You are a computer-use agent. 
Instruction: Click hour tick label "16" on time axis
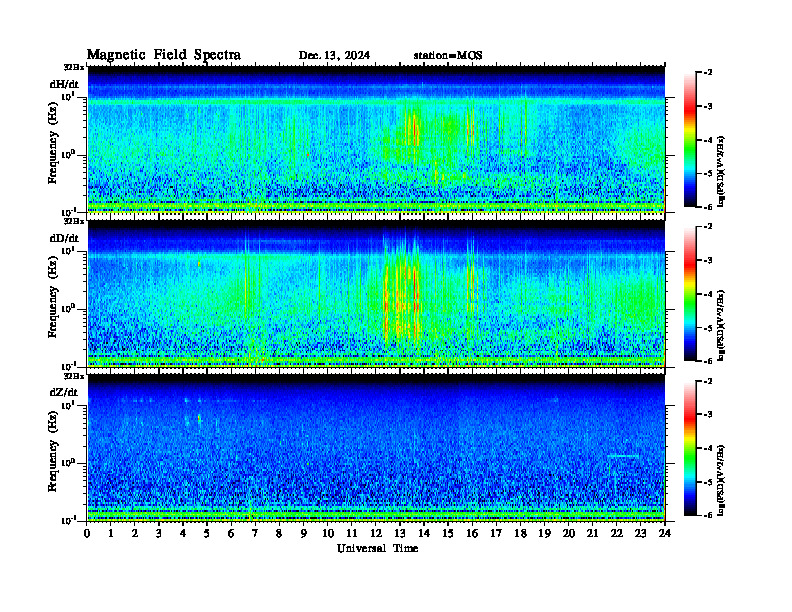472,533
